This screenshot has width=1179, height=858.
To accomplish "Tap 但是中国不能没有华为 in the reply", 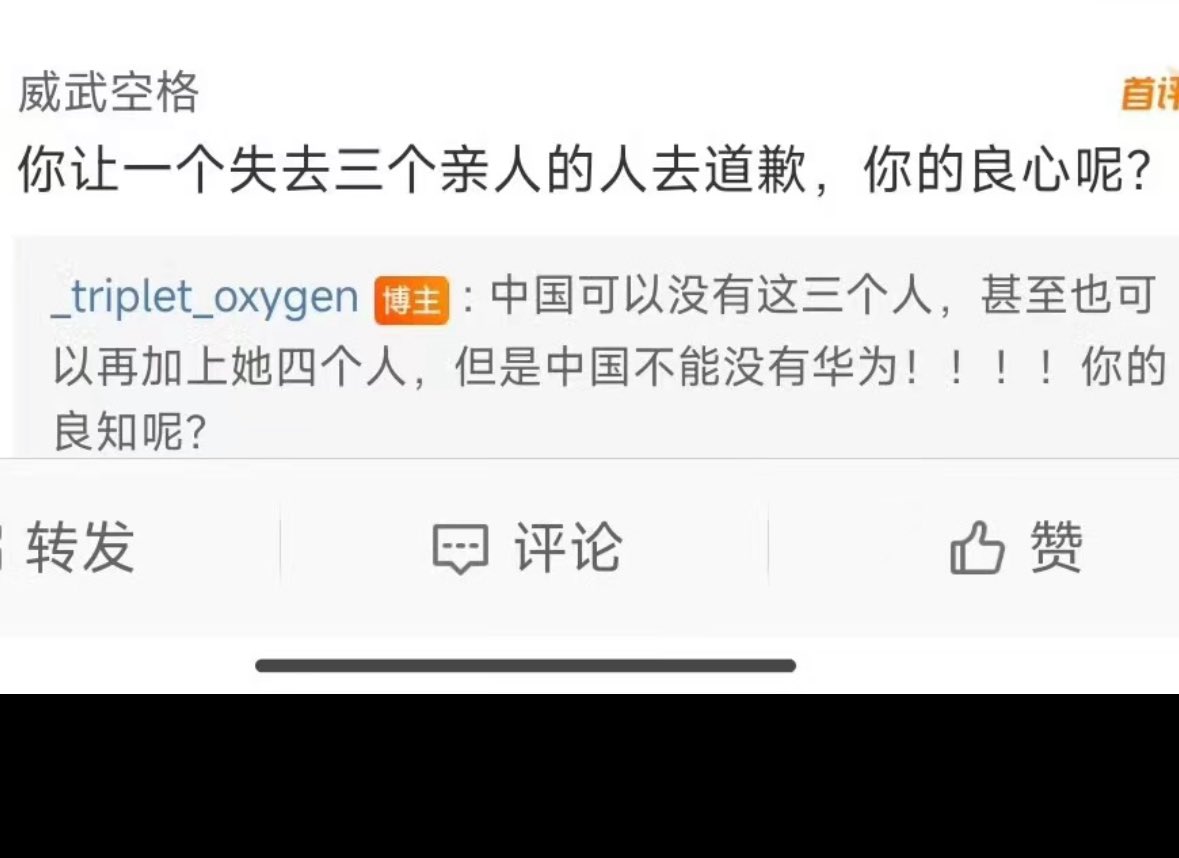I will point(677,367).
